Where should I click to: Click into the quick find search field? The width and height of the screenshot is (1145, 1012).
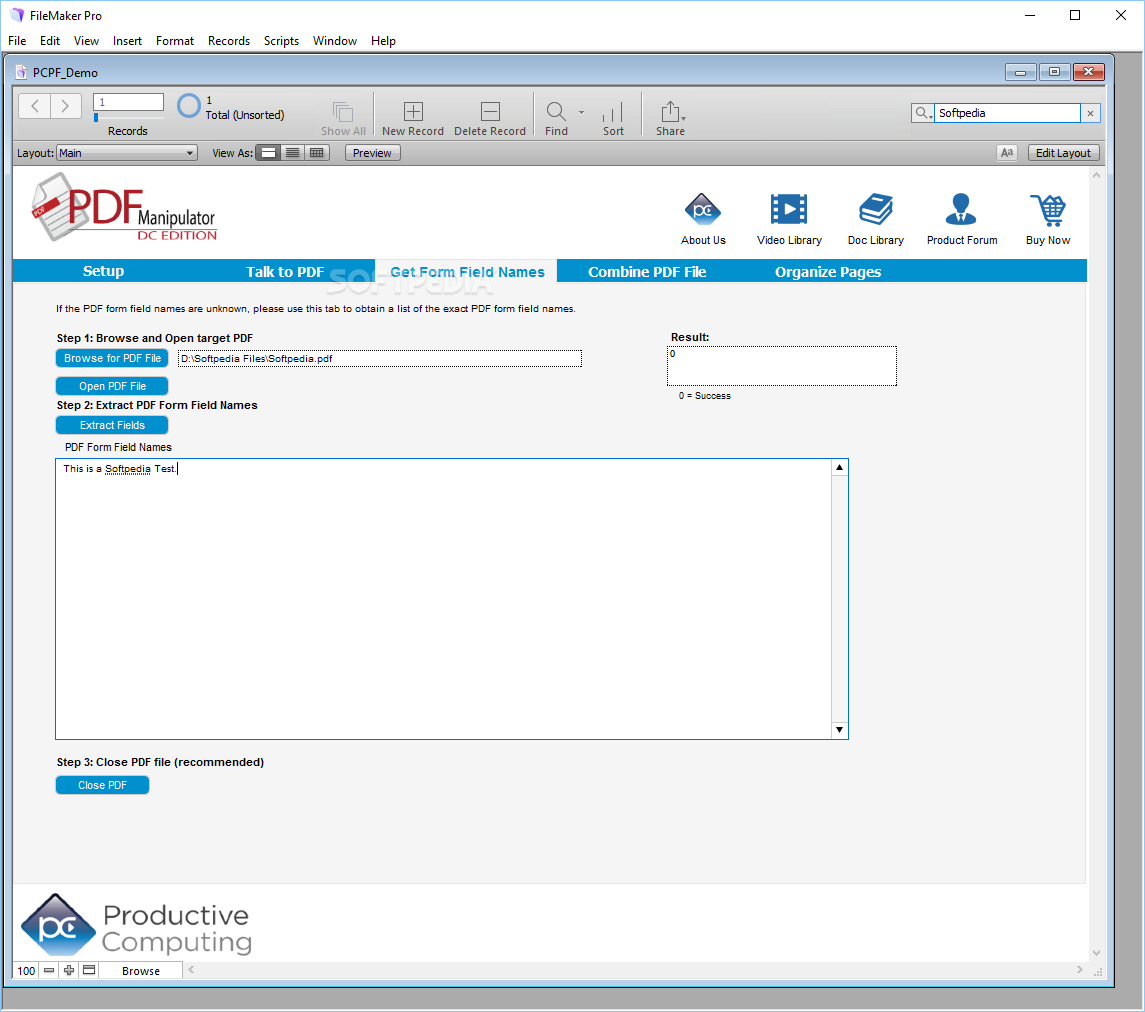click(x=1008, y=113)
